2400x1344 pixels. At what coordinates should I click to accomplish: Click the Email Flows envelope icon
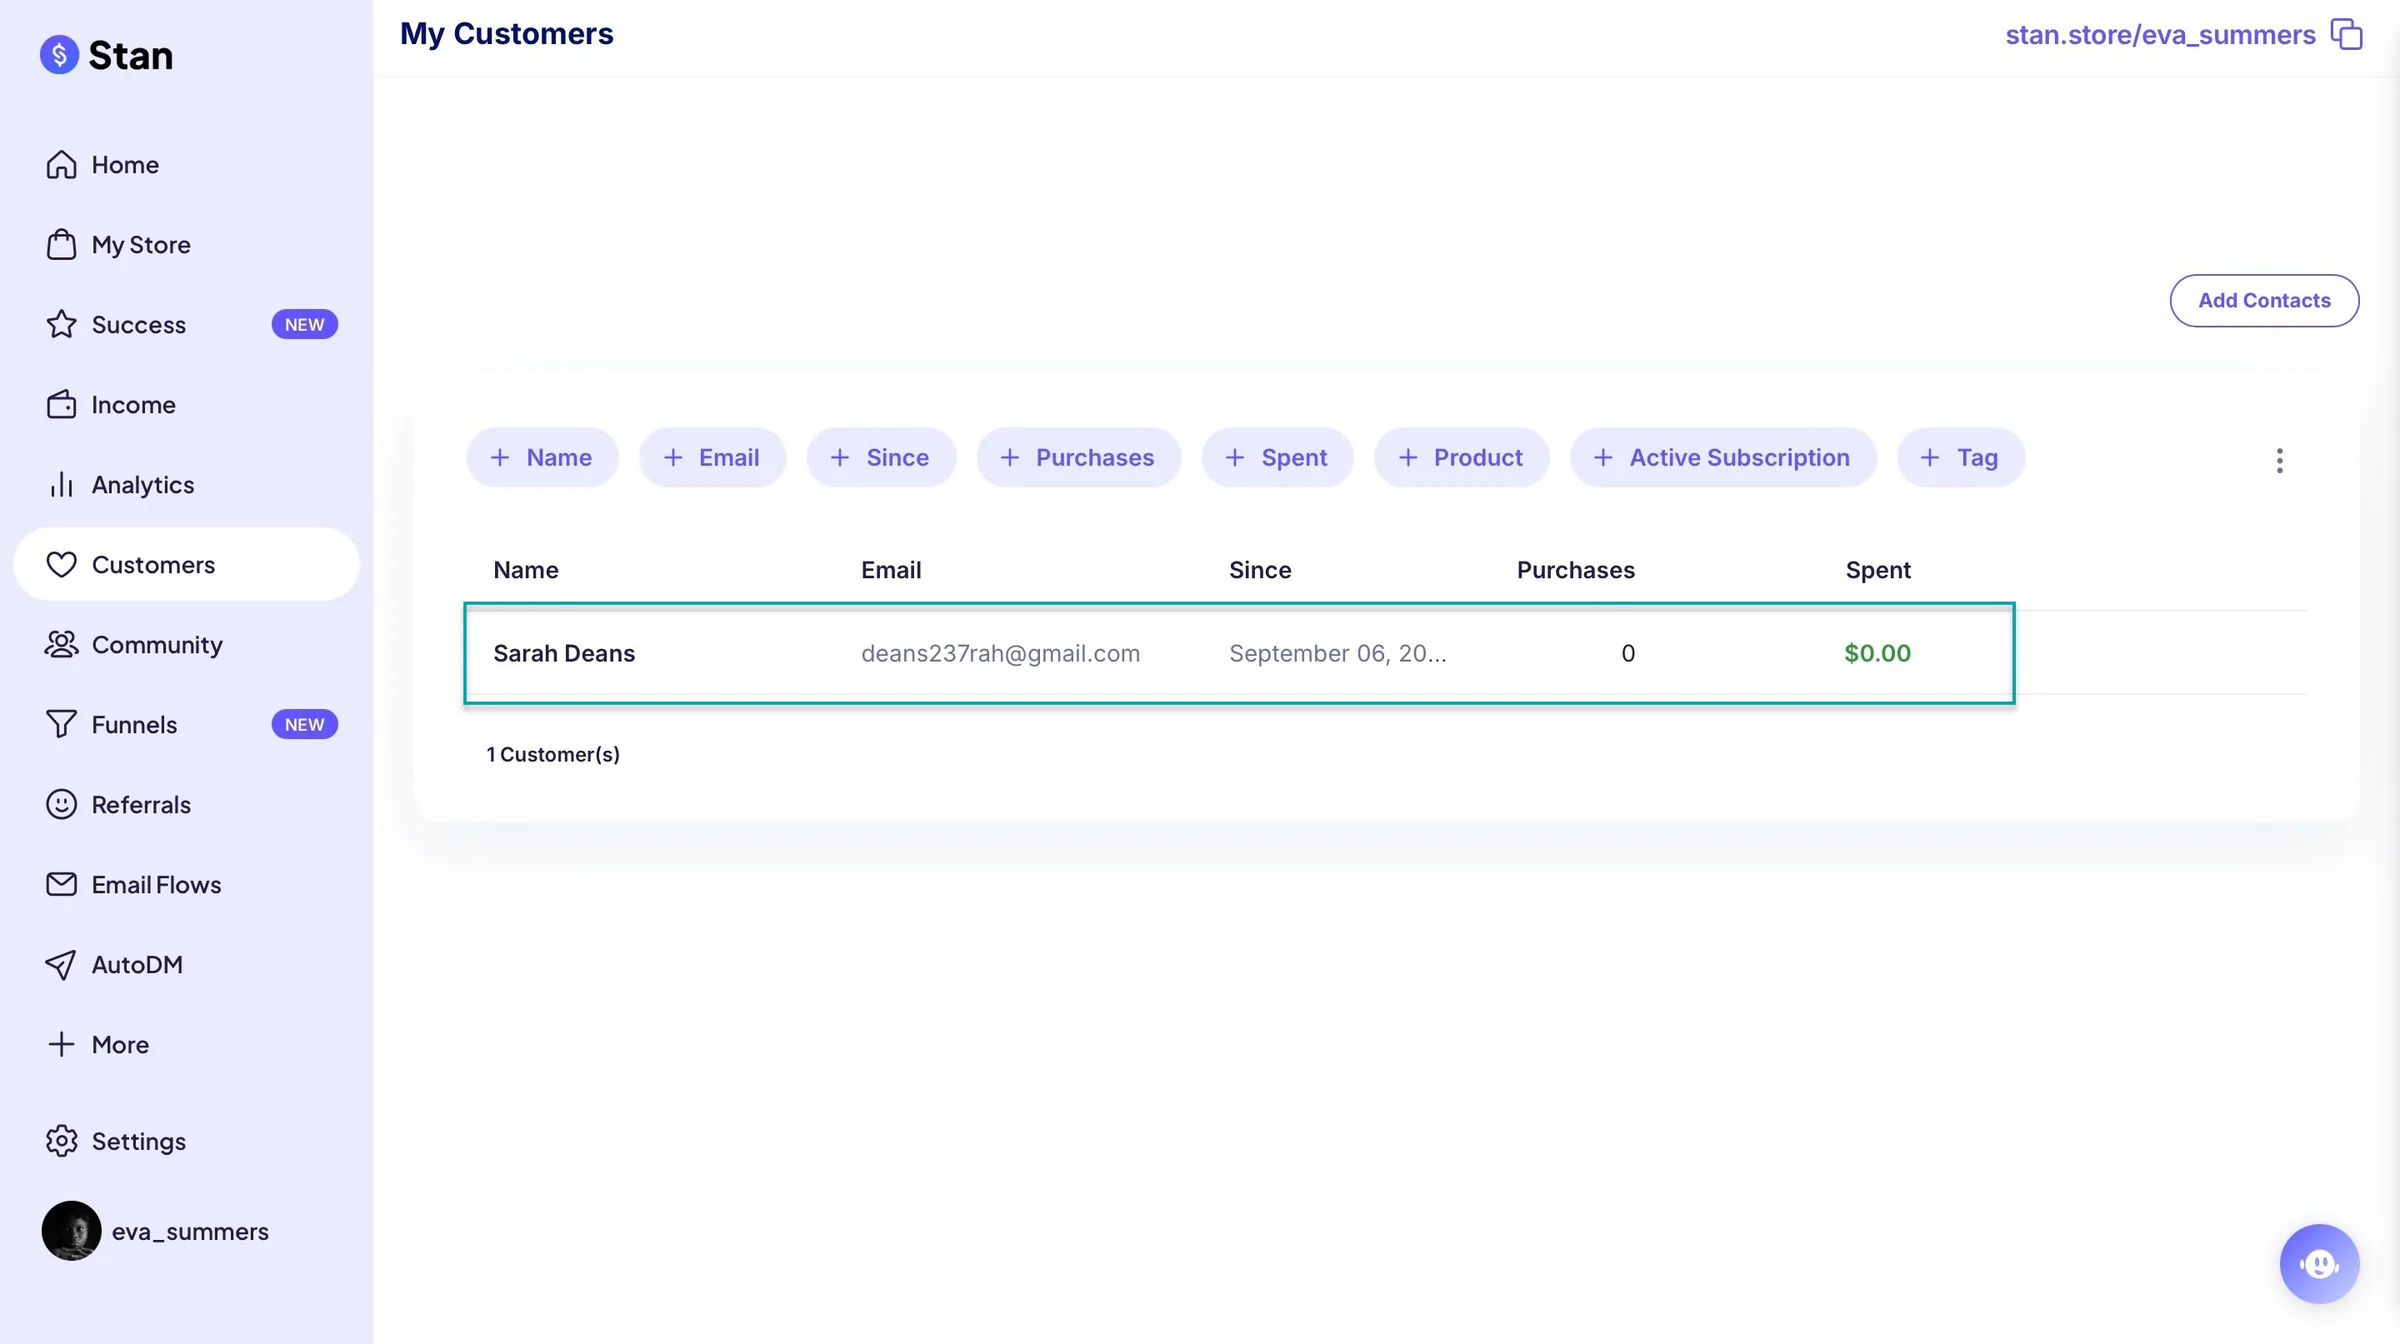[x=61, y=884]
